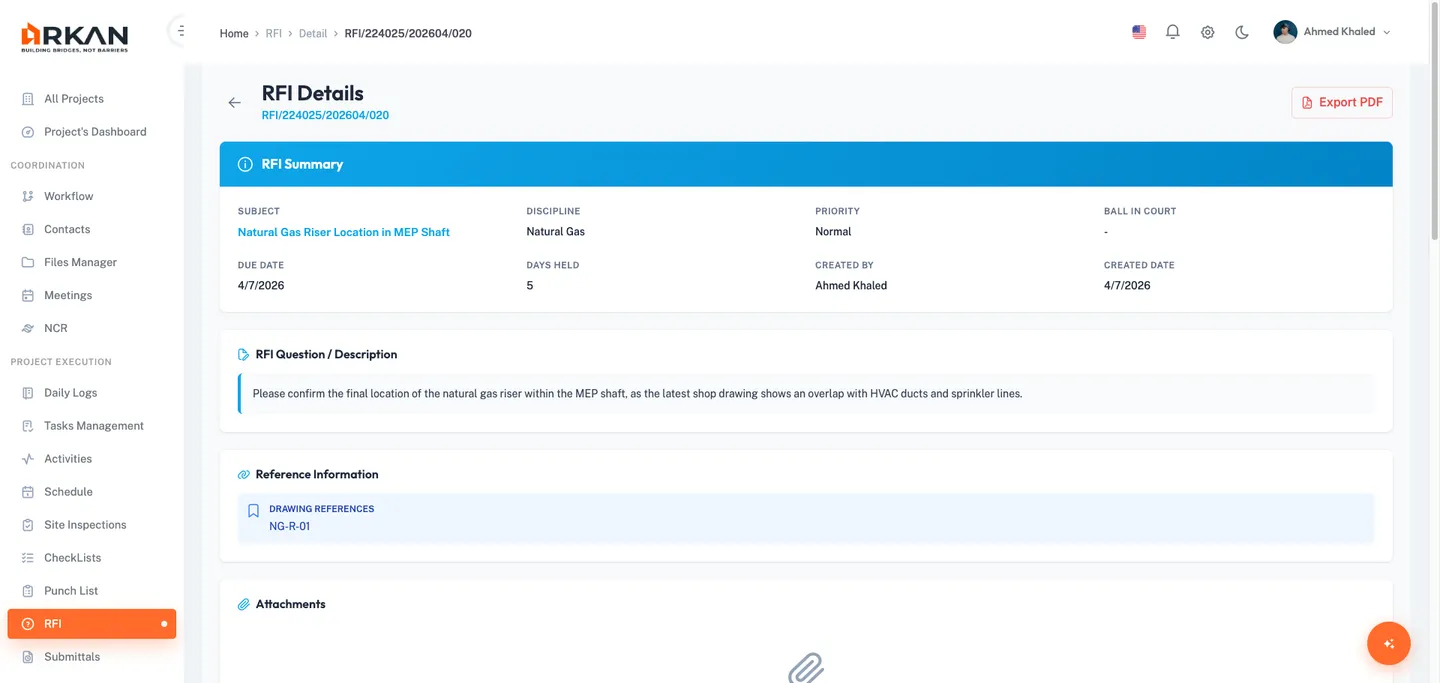1440x683 pixels.
Task: Go to Punch List in sidebar
Action: [x=71, y=591]
